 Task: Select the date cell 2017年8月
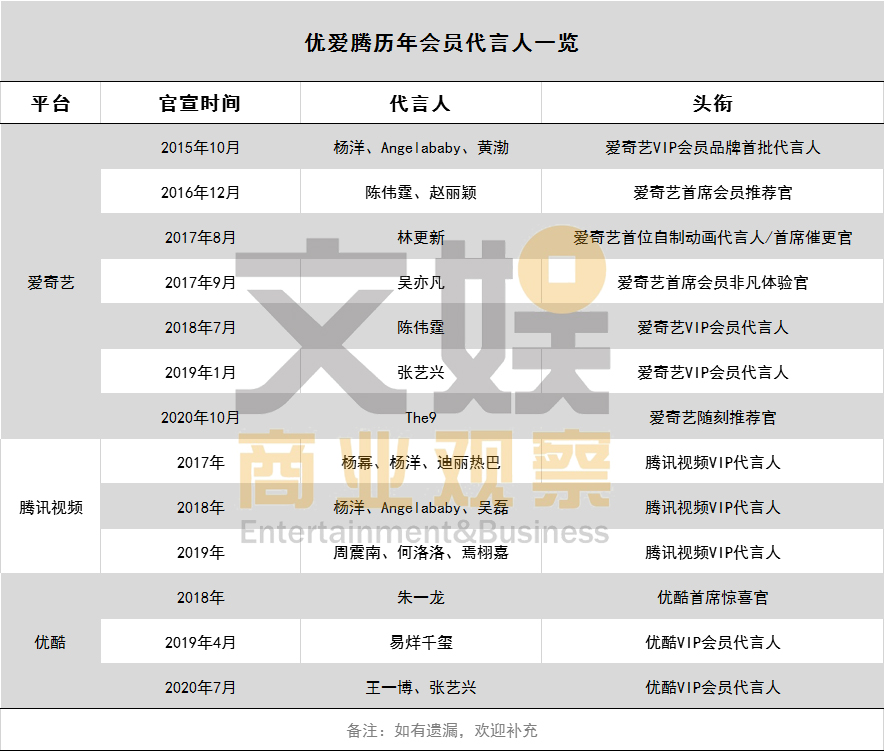200,237
